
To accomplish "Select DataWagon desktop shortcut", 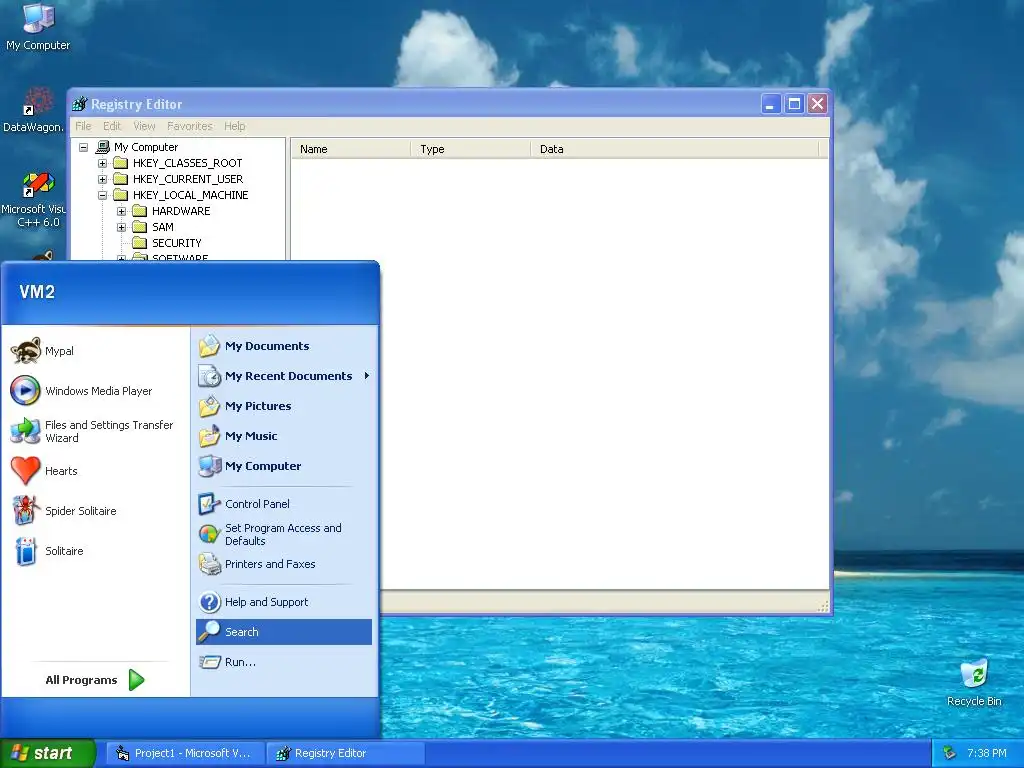I will pos(34,110).
